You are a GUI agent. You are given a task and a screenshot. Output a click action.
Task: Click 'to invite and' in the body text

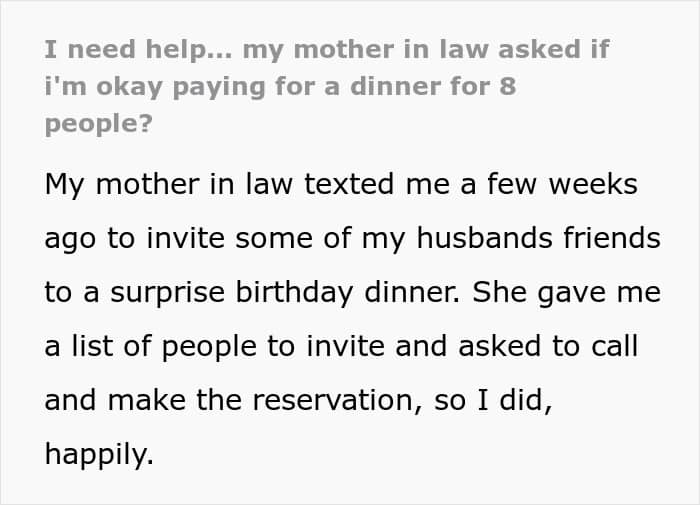click(357, 346)
